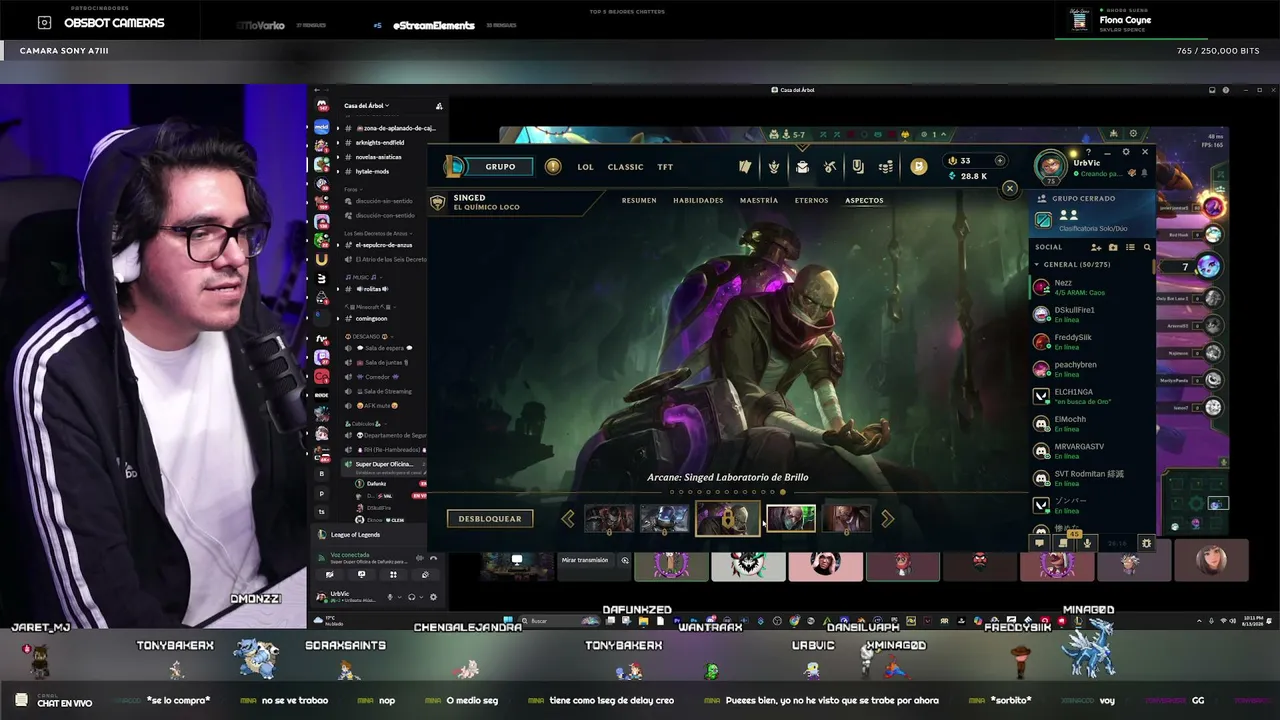The width and height of the screenshot is (1280, 720).
Task: Switch to the TFT tab
Action: tap(665, 167)
